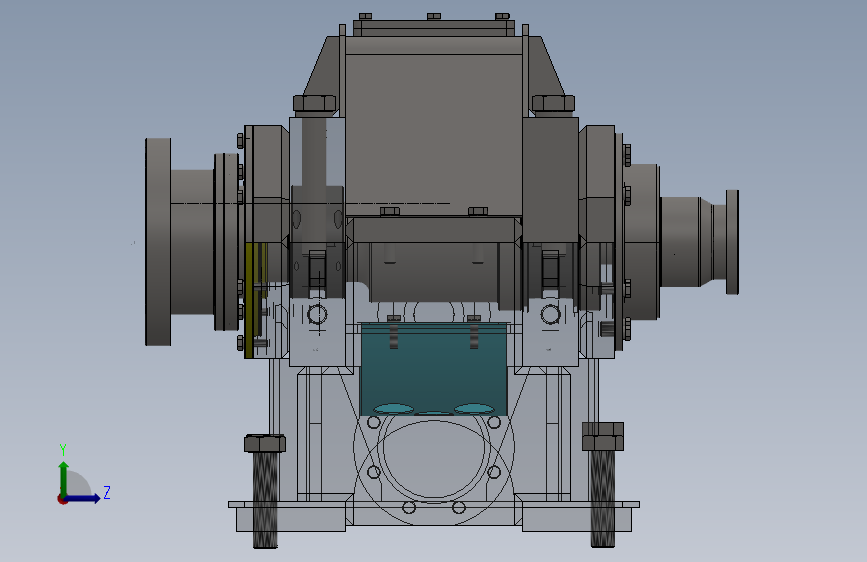The image size is (867, 562).
Task: Select the lower-right foundation bolt hex head
Action: pos(603,436)
